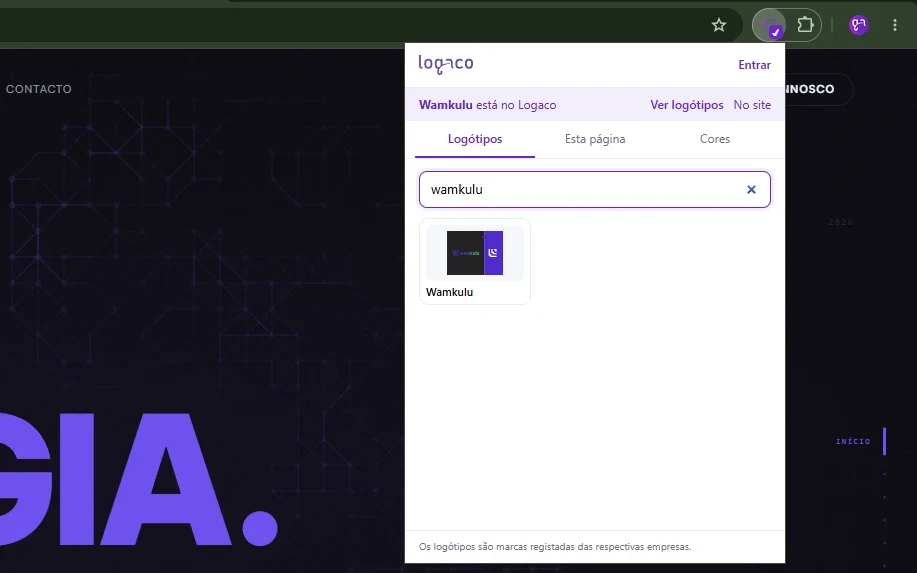Click the Wamkulu card label
This screenshot has width=917, height=573.
click(449, 292)
